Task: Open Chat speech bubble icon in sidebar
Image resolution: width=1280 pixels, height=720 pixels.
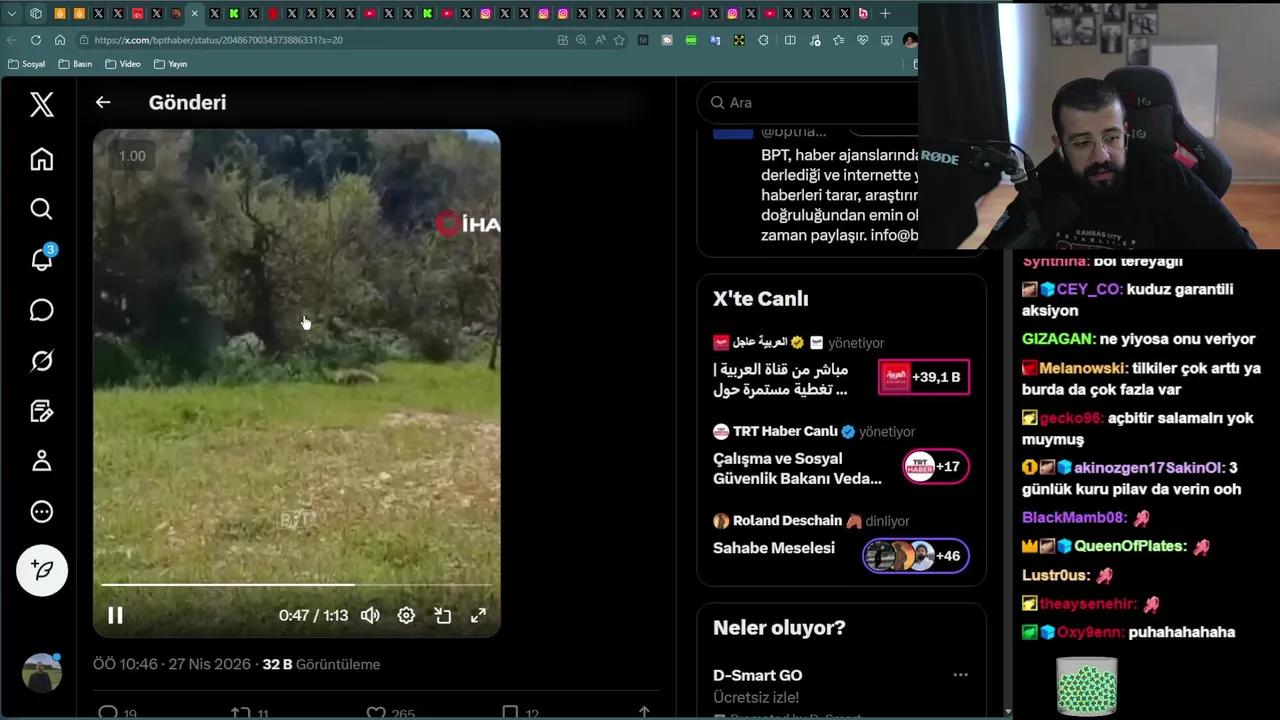Action: [41, 310]
